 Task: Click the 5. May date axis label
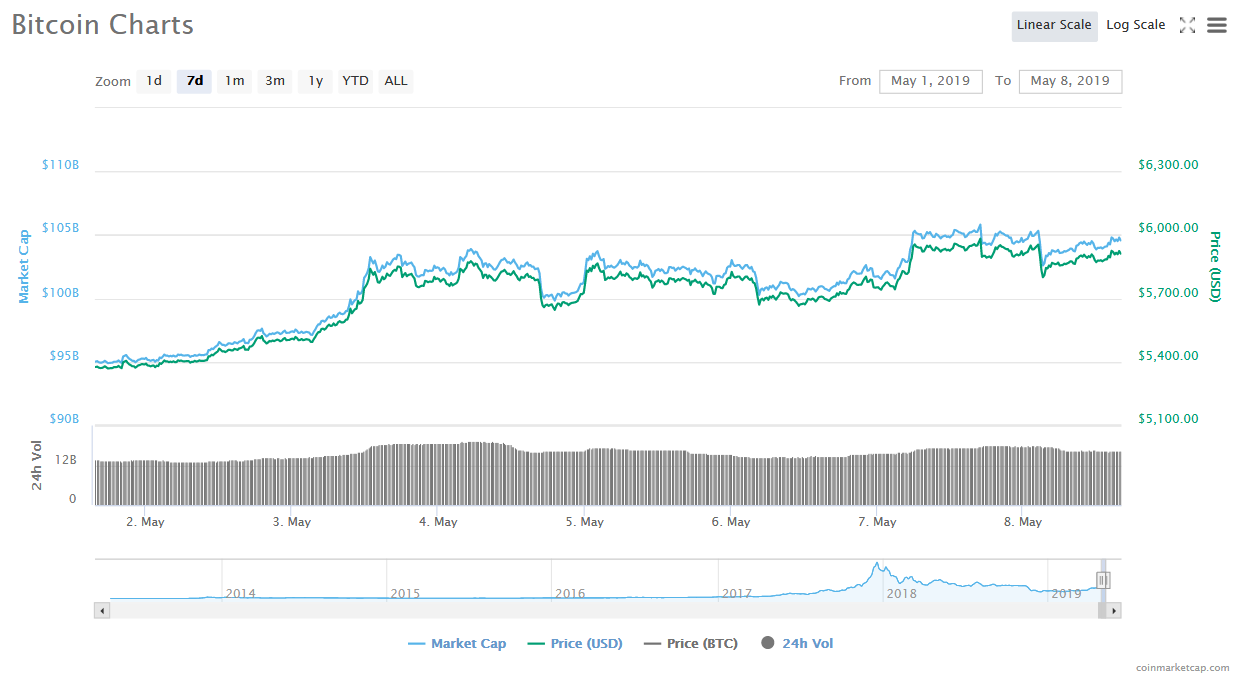tap(584, 522)
